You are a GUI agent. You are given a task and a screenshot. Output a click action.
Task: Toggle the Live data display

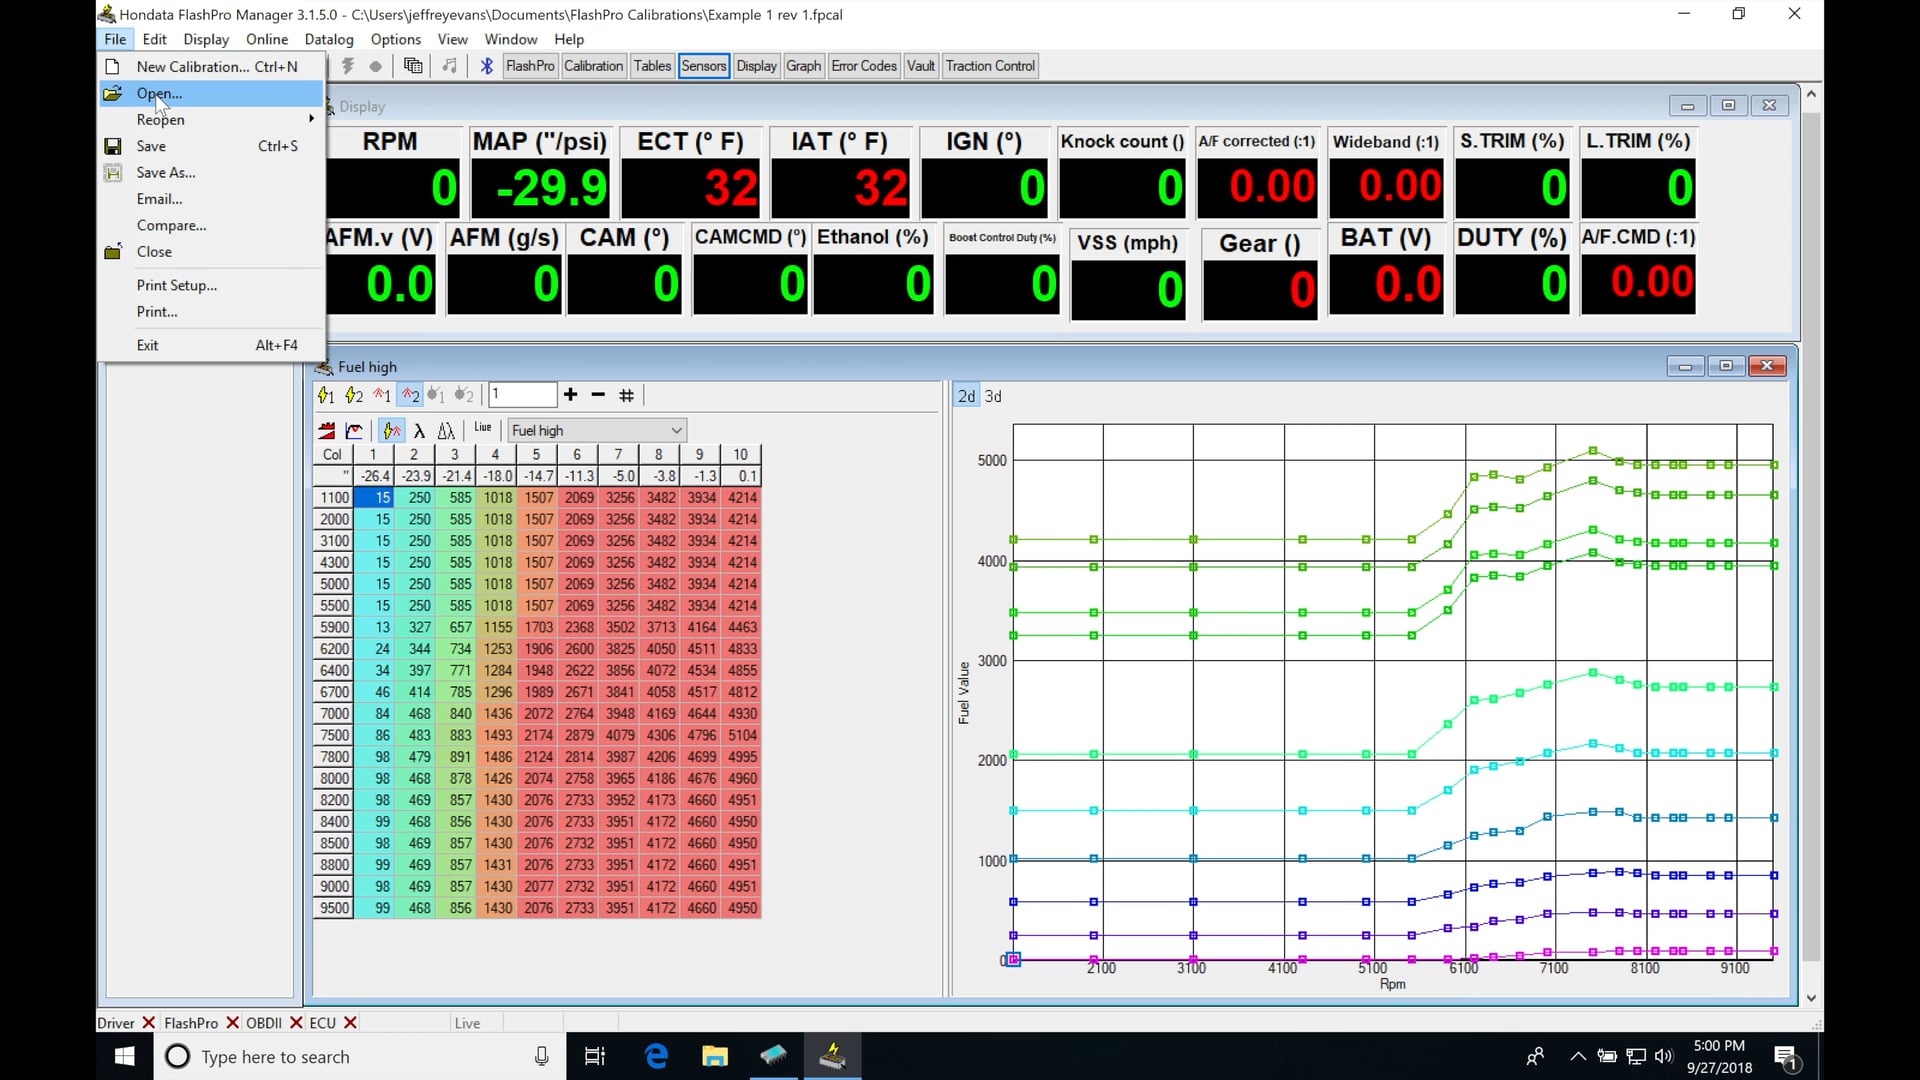click(483, 429)
